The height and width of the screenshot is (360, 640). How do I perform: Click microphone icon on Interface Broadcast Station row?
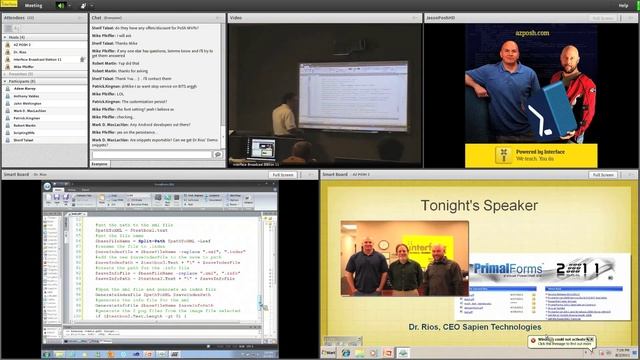[x=82, y=59]
